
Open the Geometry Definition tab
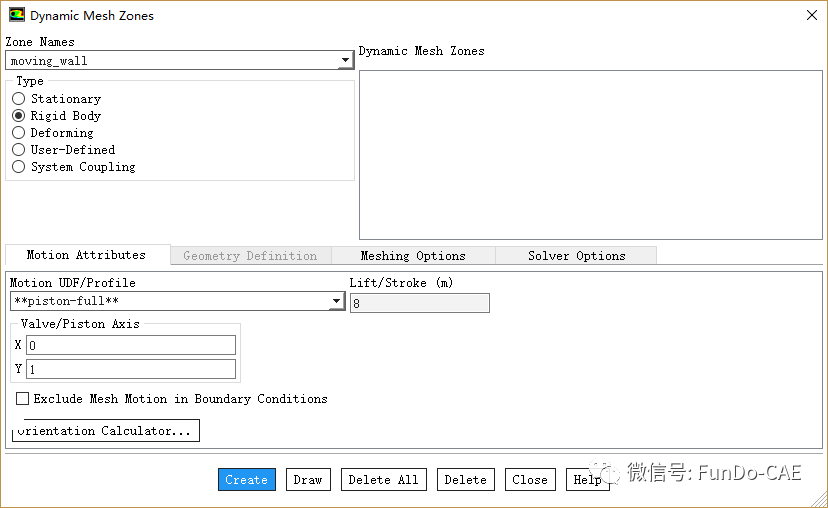(250, 256)
